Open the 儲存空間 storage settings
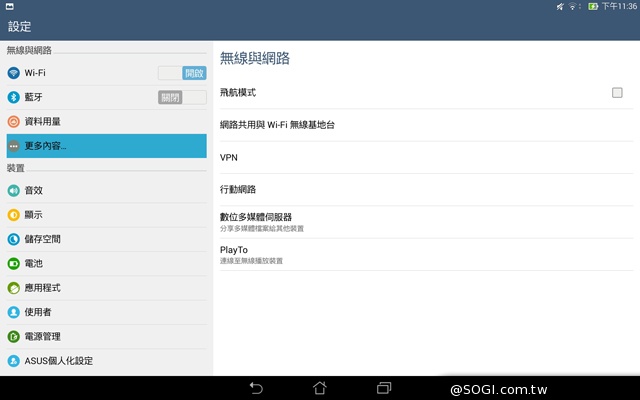 [107, 239]
